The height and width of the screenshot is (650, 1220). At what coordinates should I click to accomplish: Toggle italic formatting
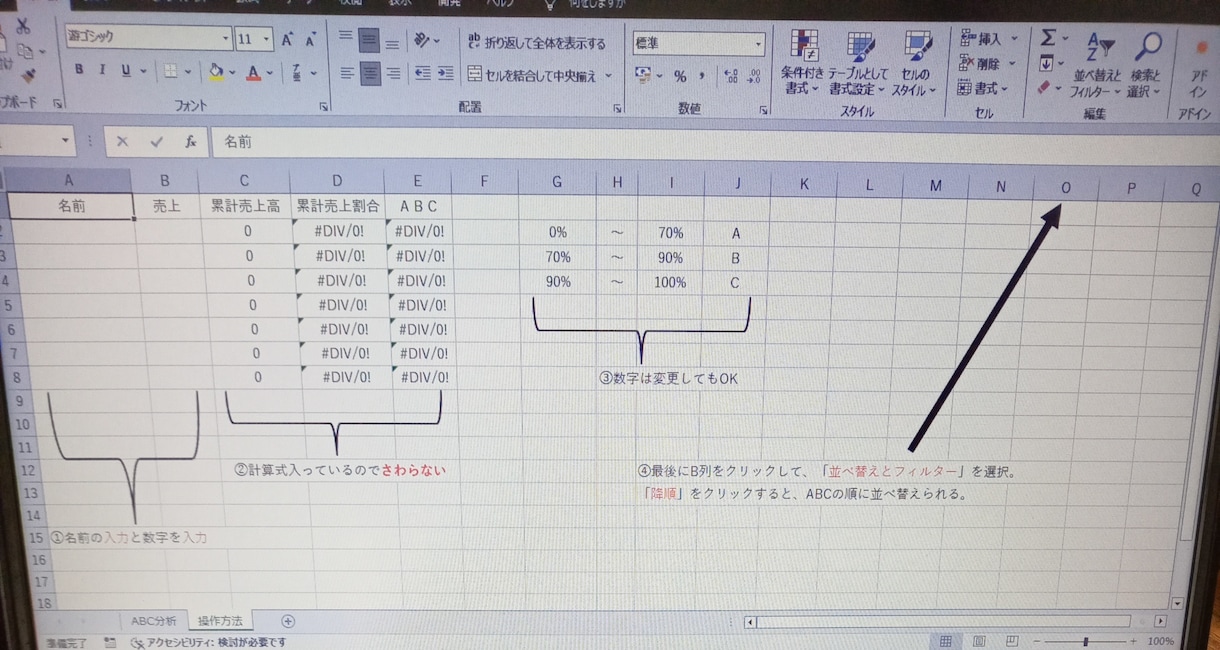(103, 71)
